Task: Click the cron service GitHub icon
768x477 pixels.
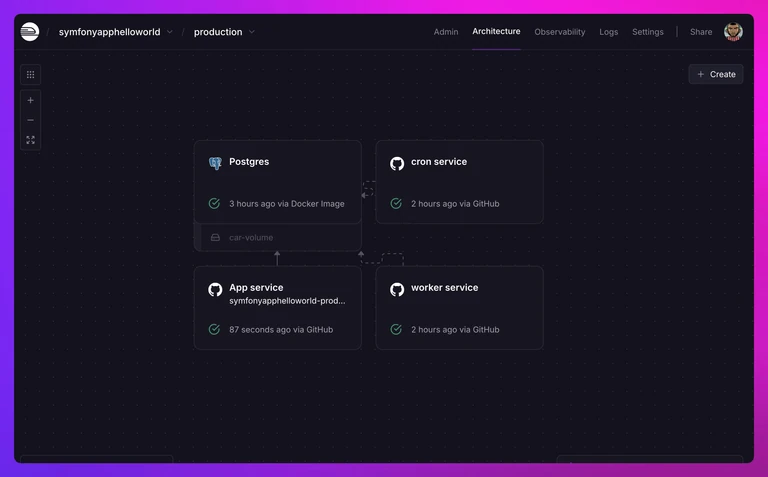Action: [397, 163]
